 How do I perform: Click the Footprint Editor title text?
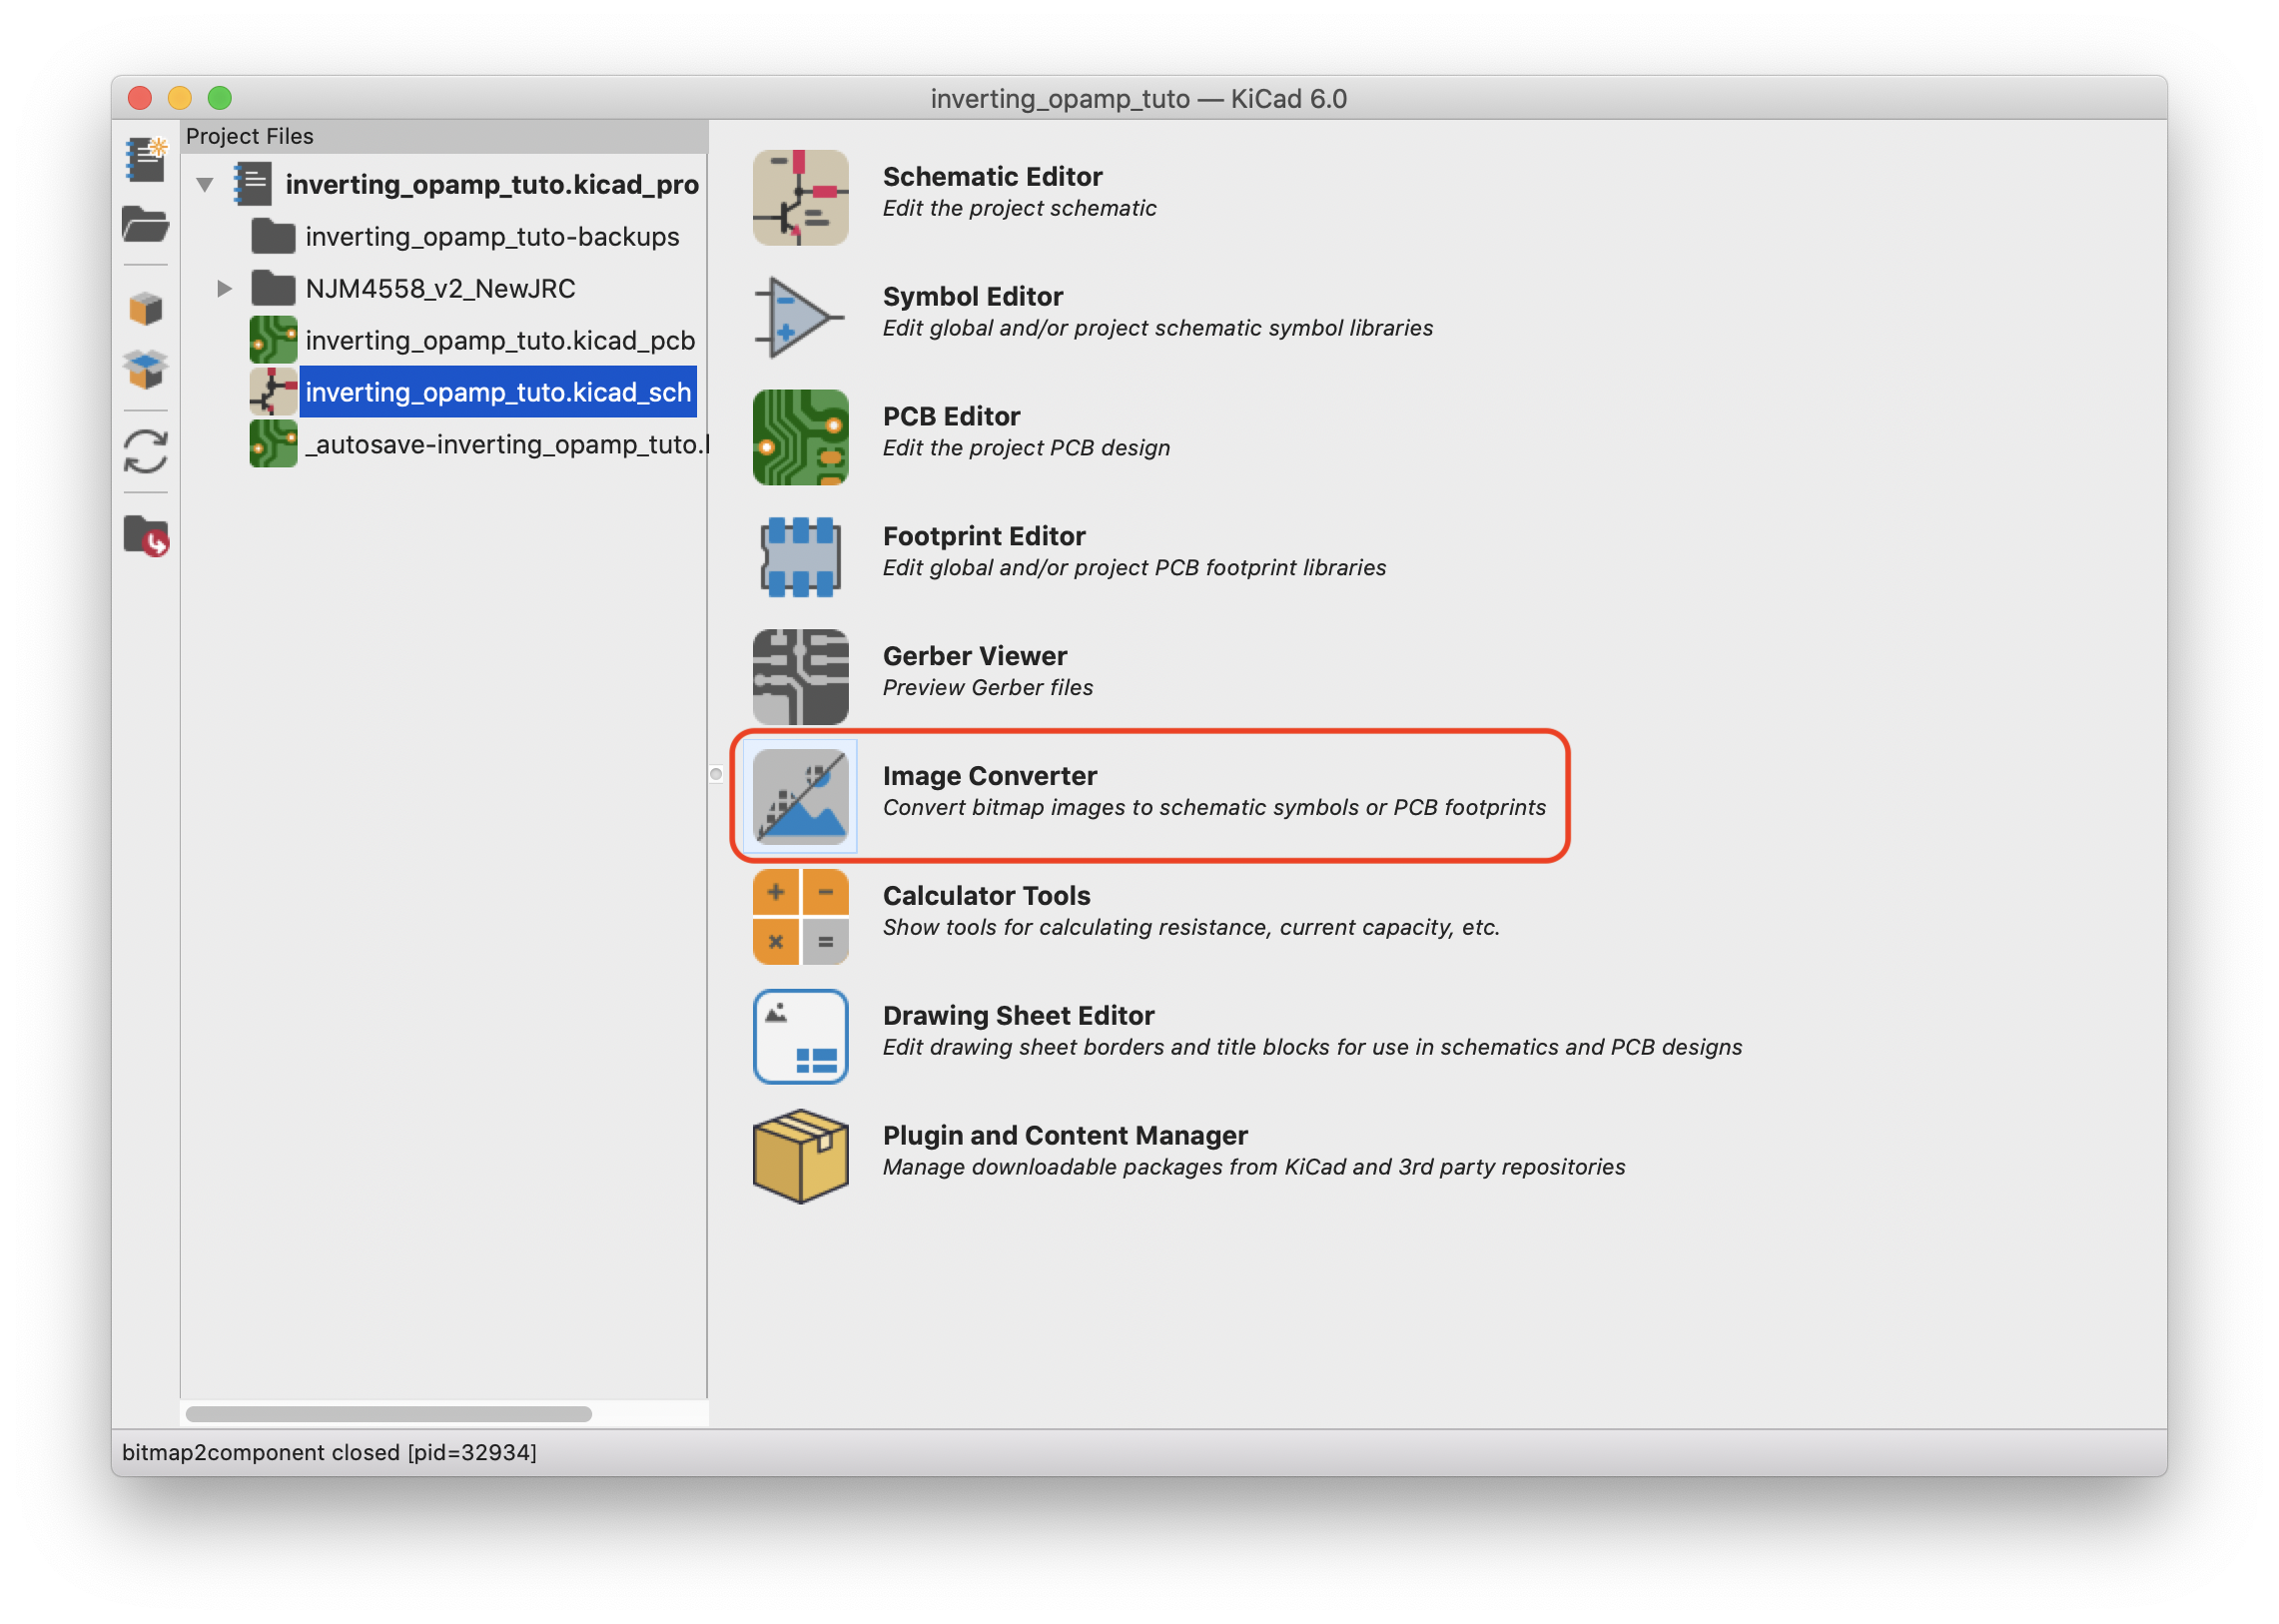(x=985, y=537)
